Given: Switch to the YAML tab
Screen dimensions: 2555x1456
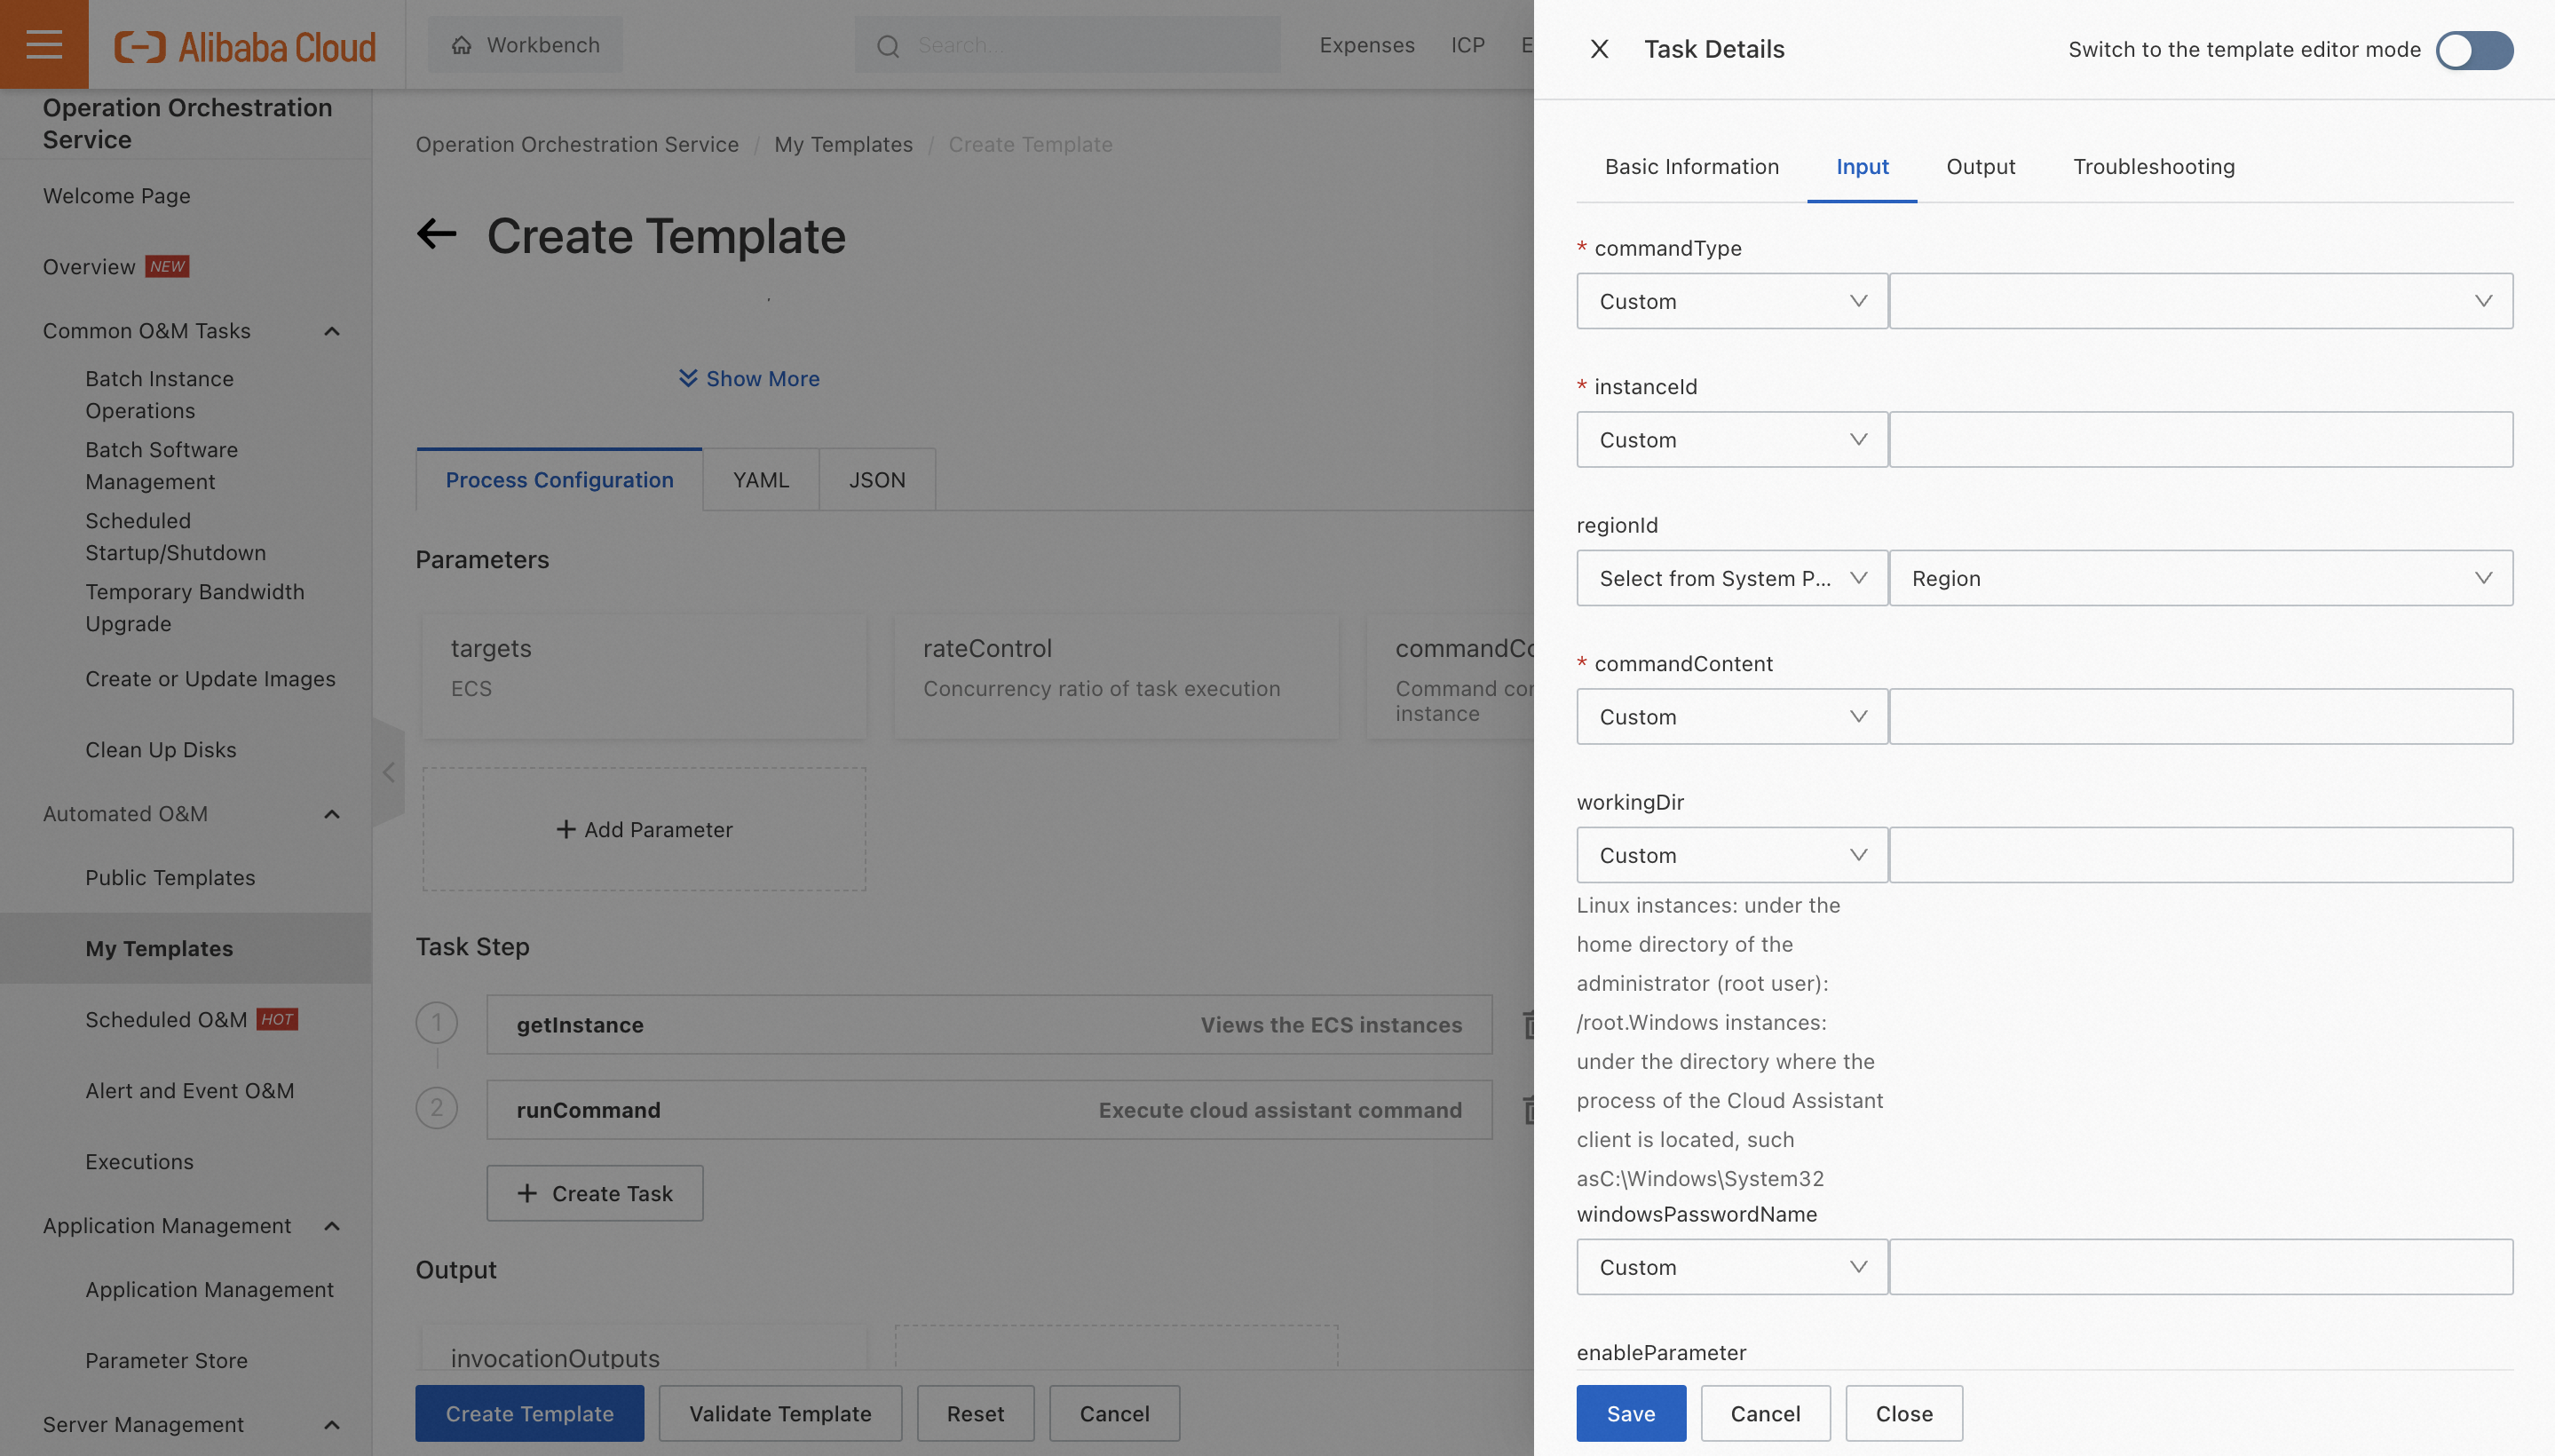Looking at the screenshot, I should tap(760, 480).
